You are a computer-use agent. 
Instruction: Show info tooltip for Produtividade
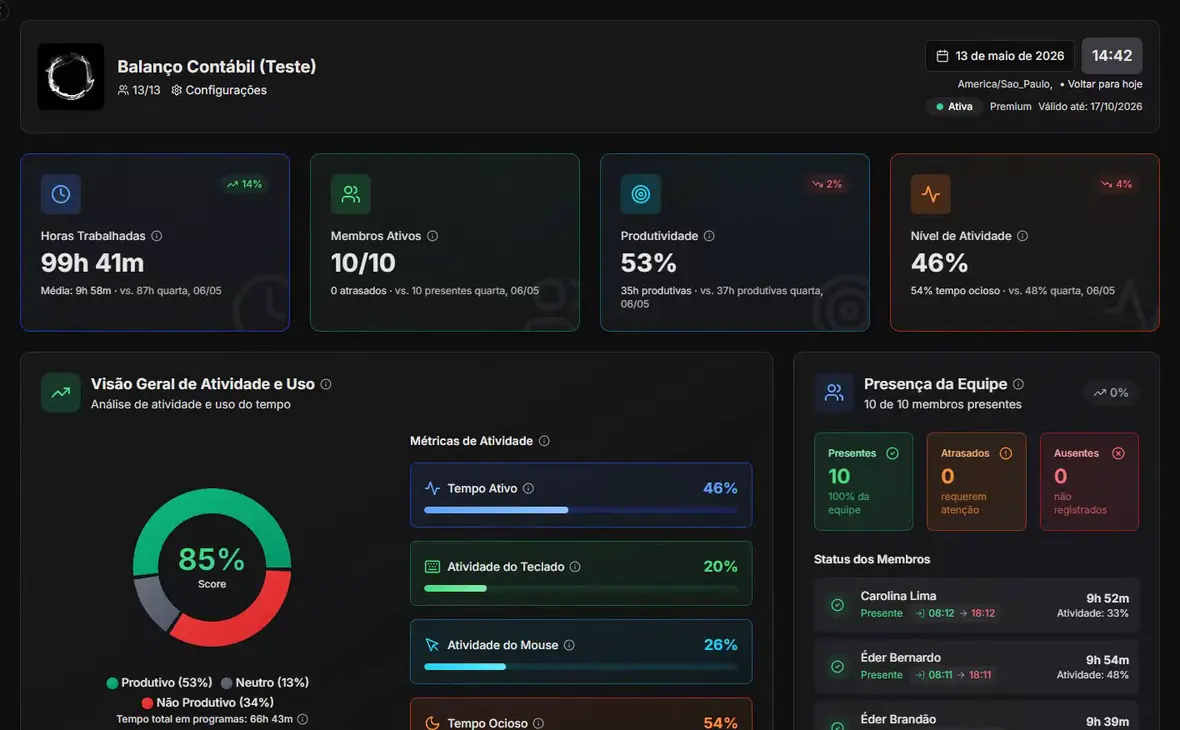(x=709, y=236)
